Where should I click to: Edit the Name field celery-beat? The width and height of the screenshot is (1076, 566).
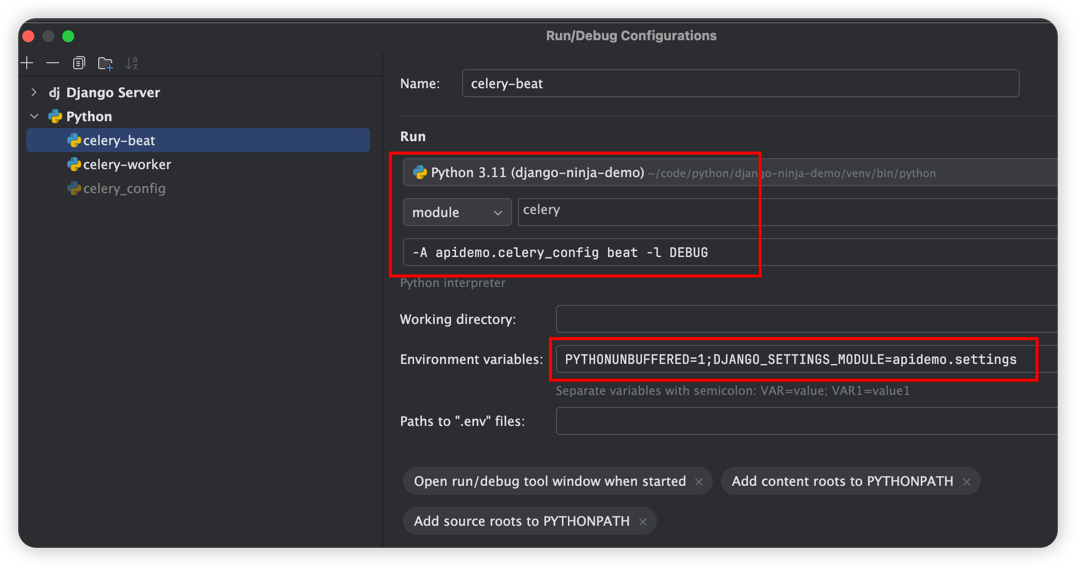pos(740,83)
